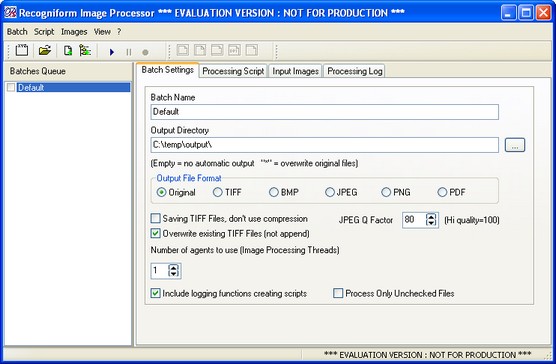
Task: Switch to the Processing Script tab
Action: (x=233, y=71)
